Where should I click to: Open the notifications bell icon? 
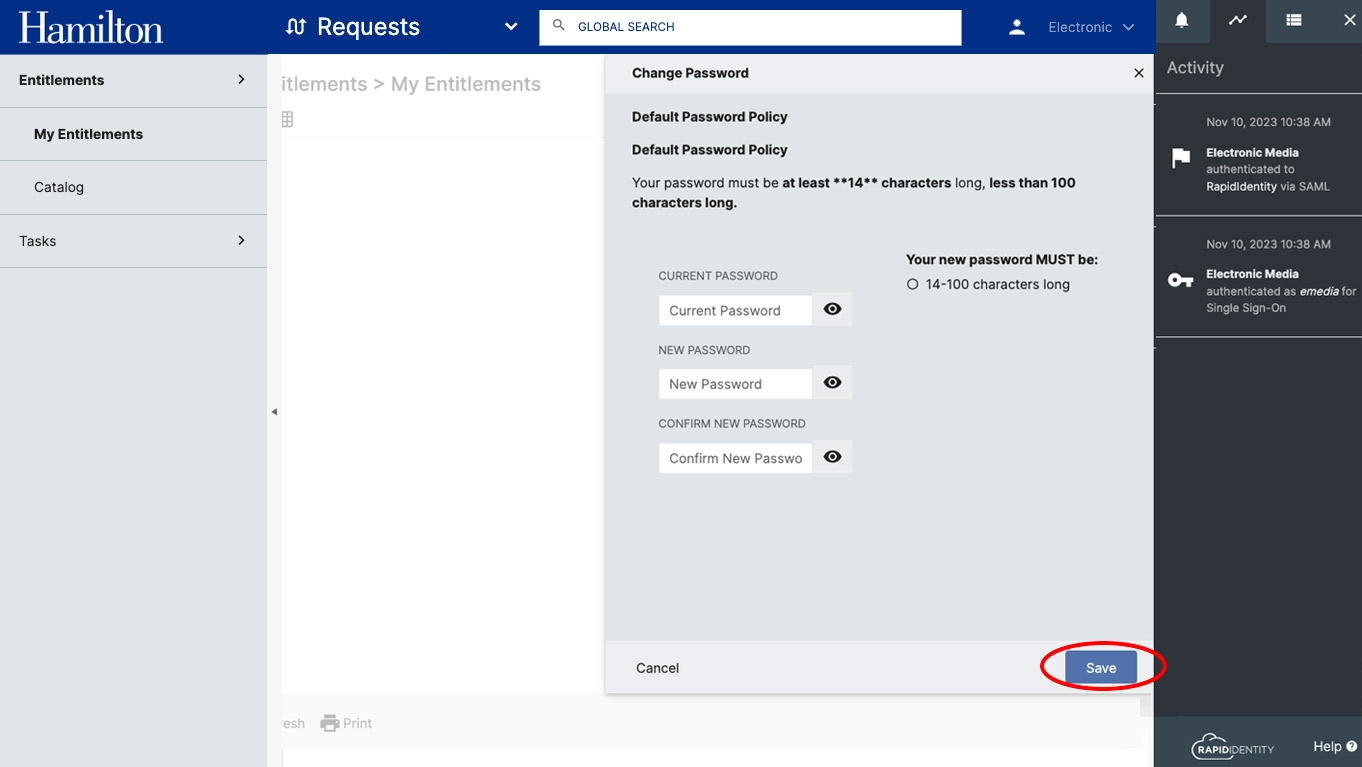[x=1182, y=20]
